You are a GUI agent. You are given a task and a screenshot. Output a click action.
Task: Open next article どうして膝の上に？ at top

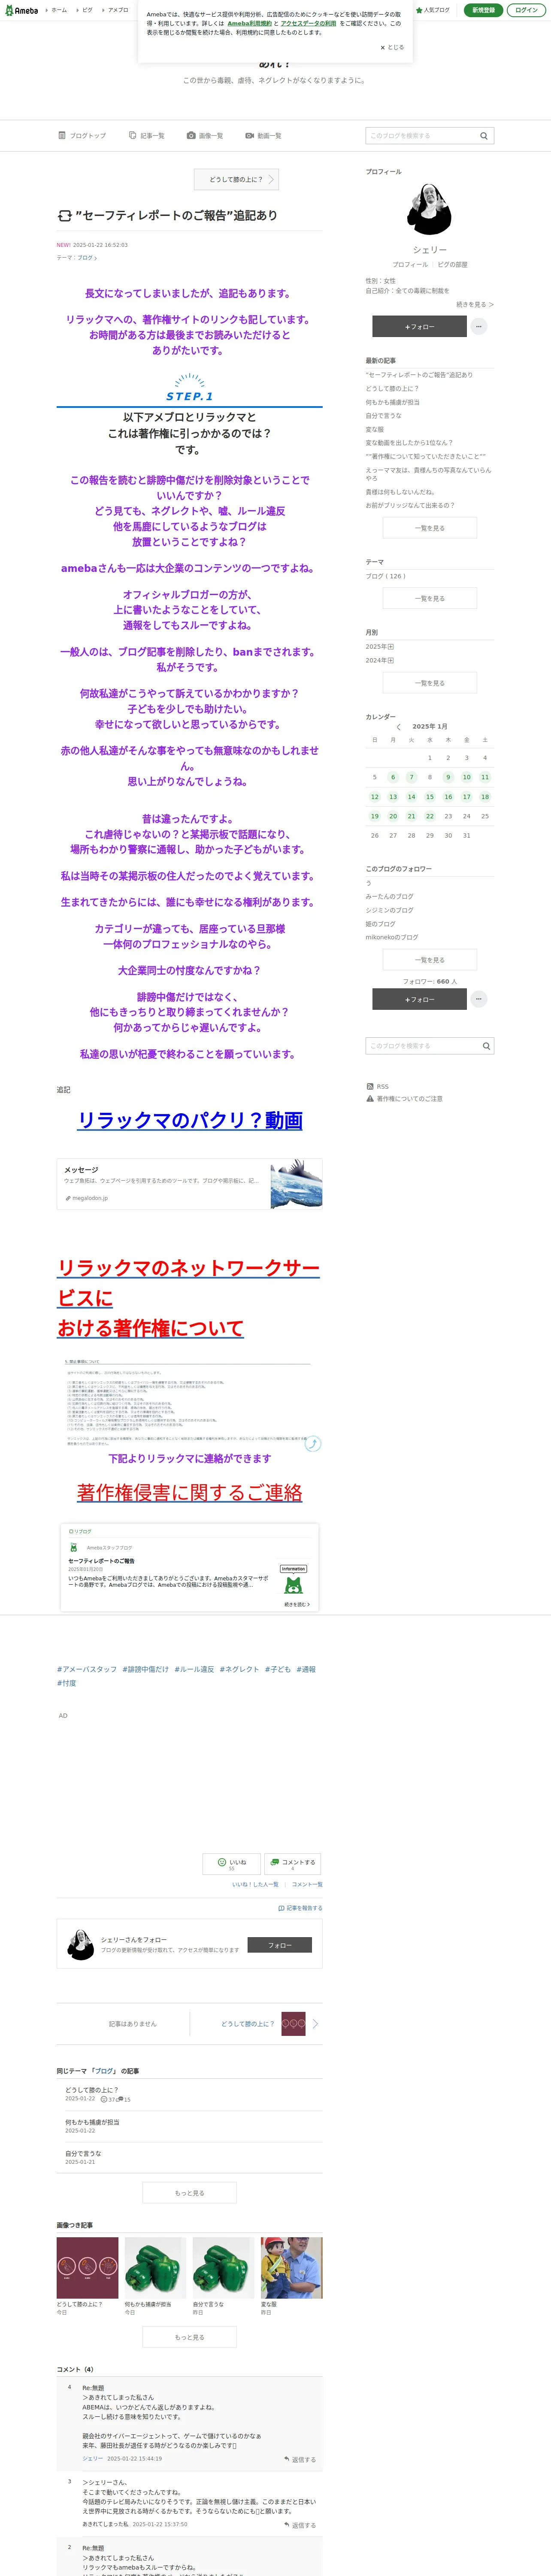point(236,179)
